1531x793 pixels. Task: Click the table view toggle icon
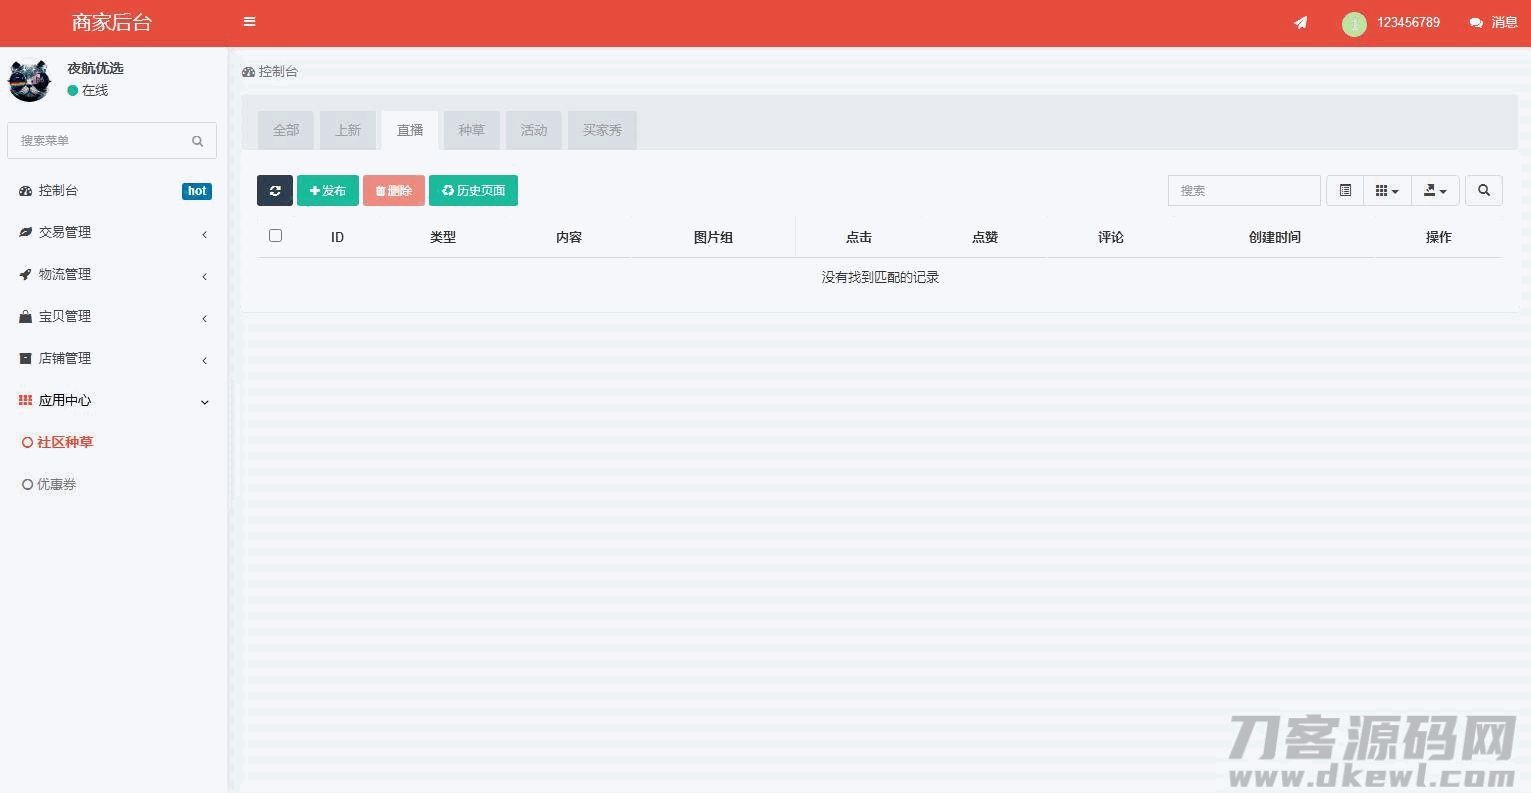(x=1345, y=191)
